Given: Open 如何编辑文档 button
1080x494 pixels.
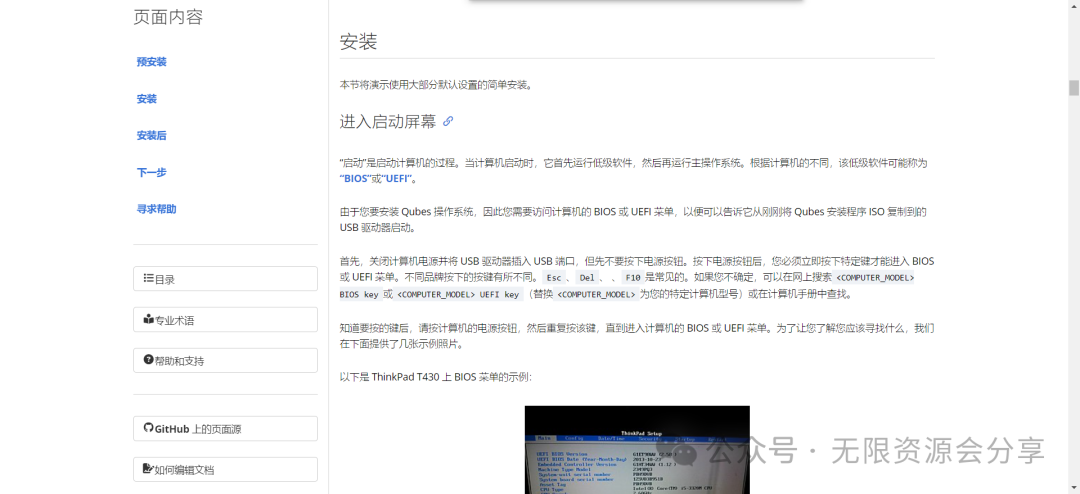Looking at the screenshot, I should pos(225,469).
